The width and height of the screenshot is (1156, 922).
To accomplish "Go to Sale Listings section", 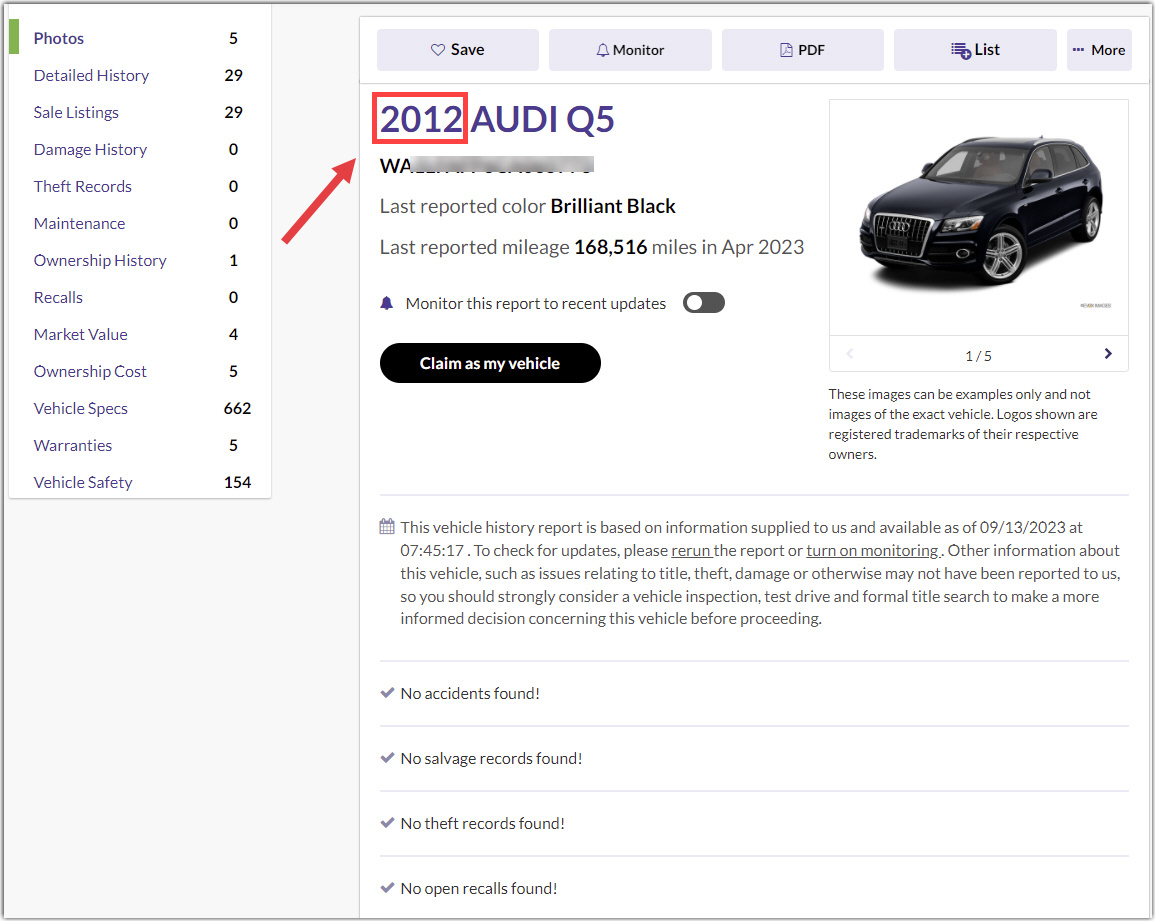I will [x=76, y=112].
